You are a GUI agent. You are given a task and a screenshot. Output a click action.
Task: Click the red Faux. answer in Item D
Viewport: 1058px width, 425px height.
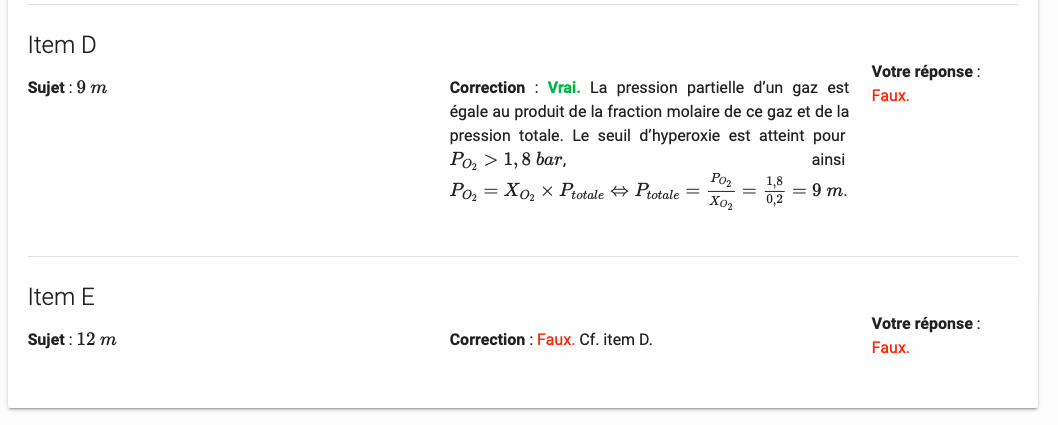(890, 96)
